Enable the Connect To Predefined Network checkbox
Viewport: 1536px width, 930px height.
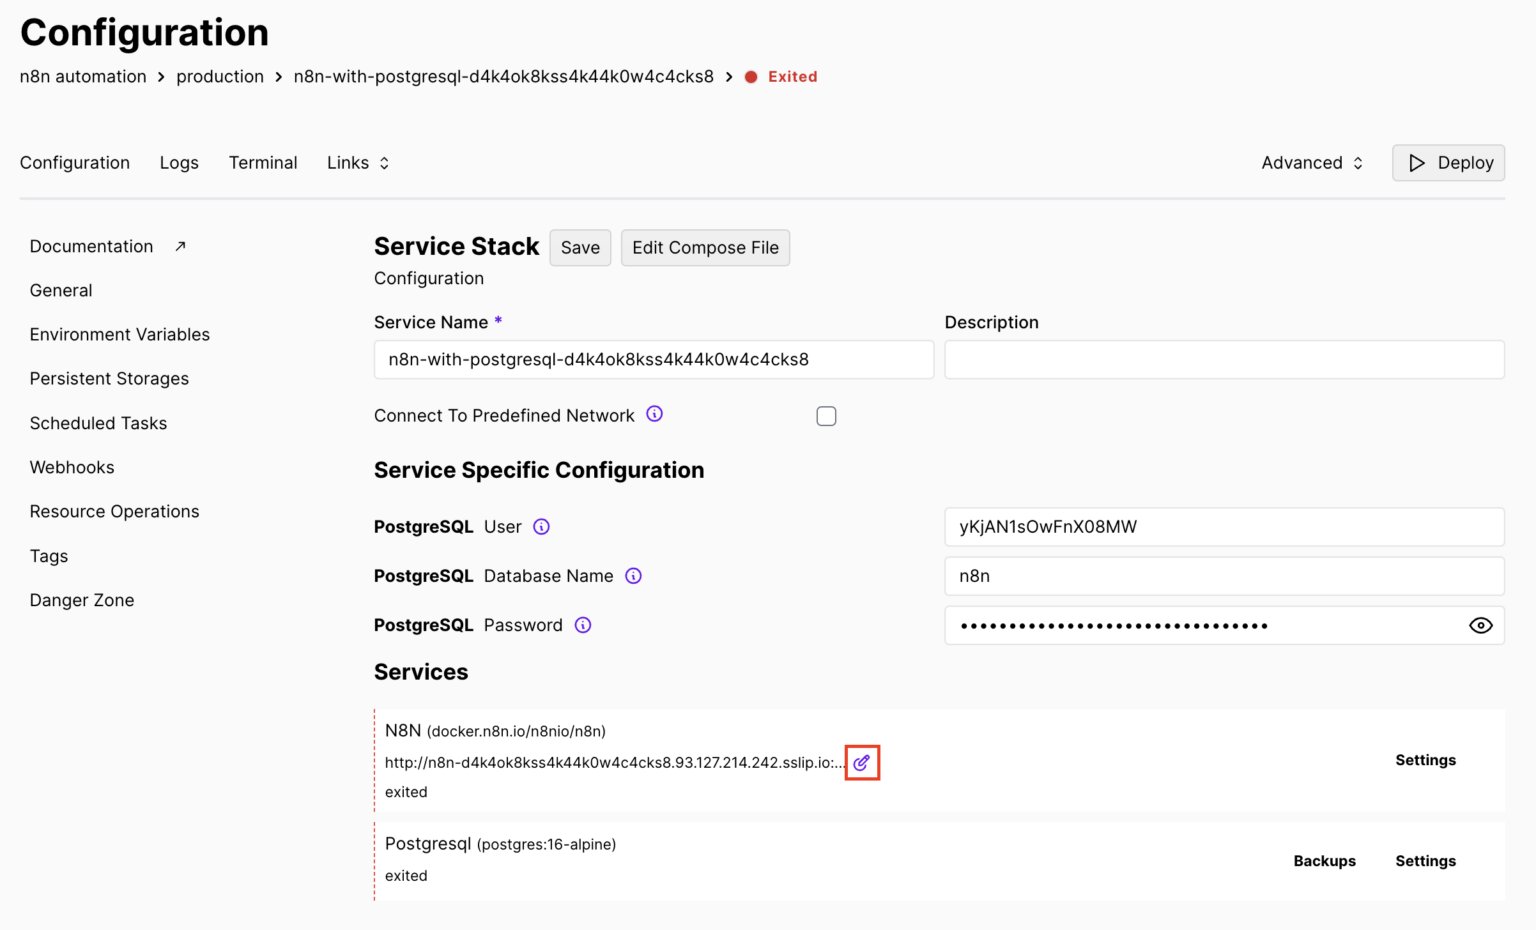coord(826,415)
